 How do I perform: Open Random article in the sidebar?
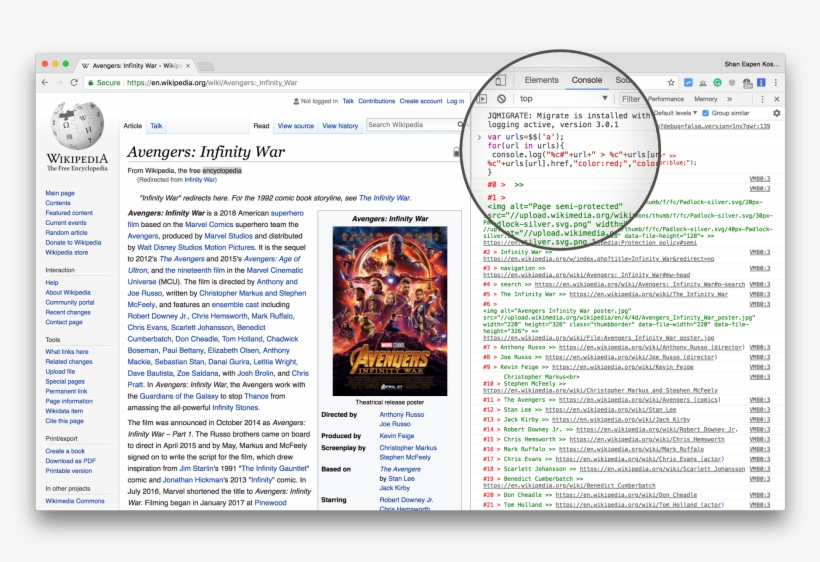(66, 232)
